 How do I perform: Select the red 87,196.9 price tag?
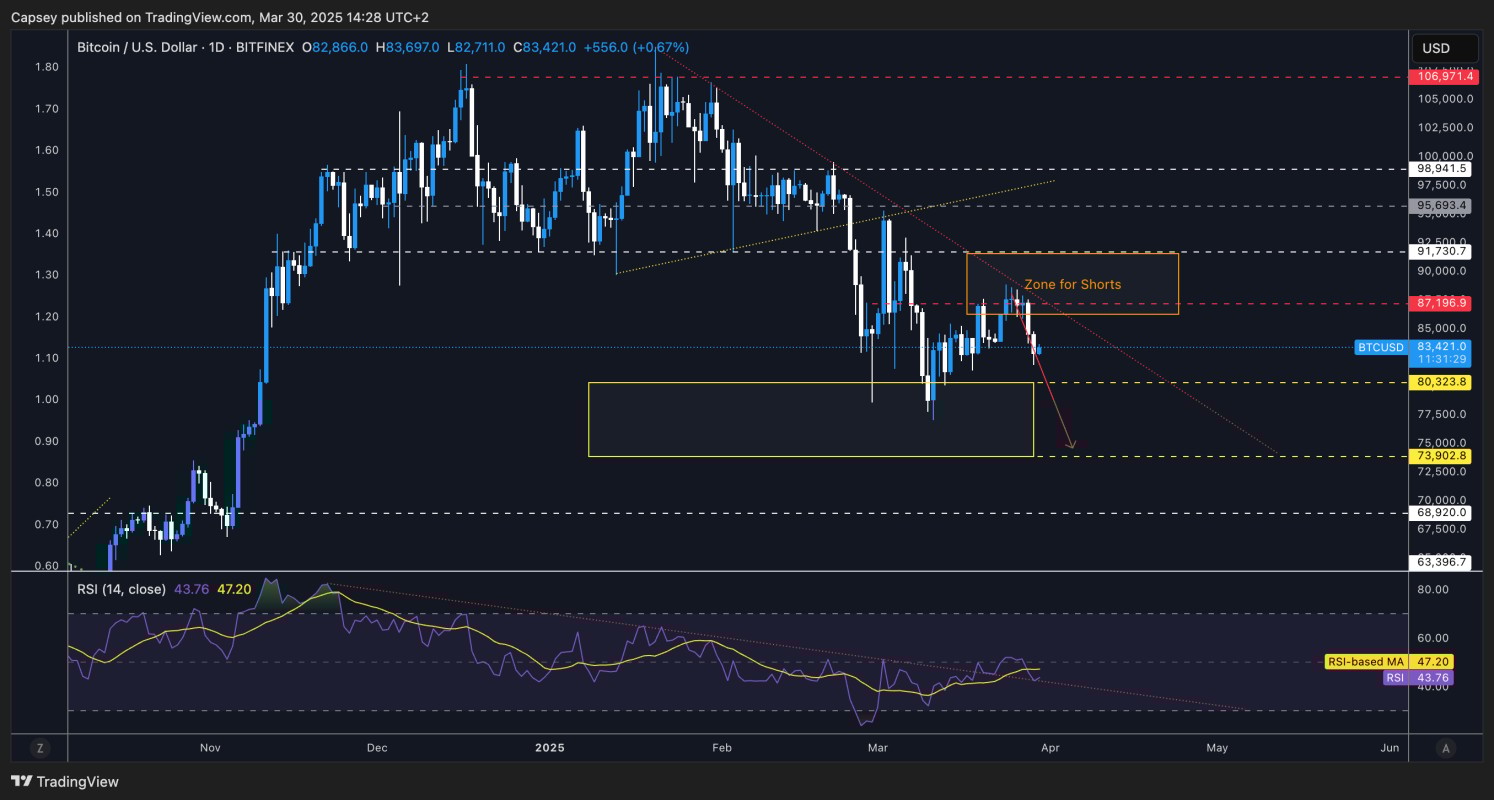[1439, 302]
